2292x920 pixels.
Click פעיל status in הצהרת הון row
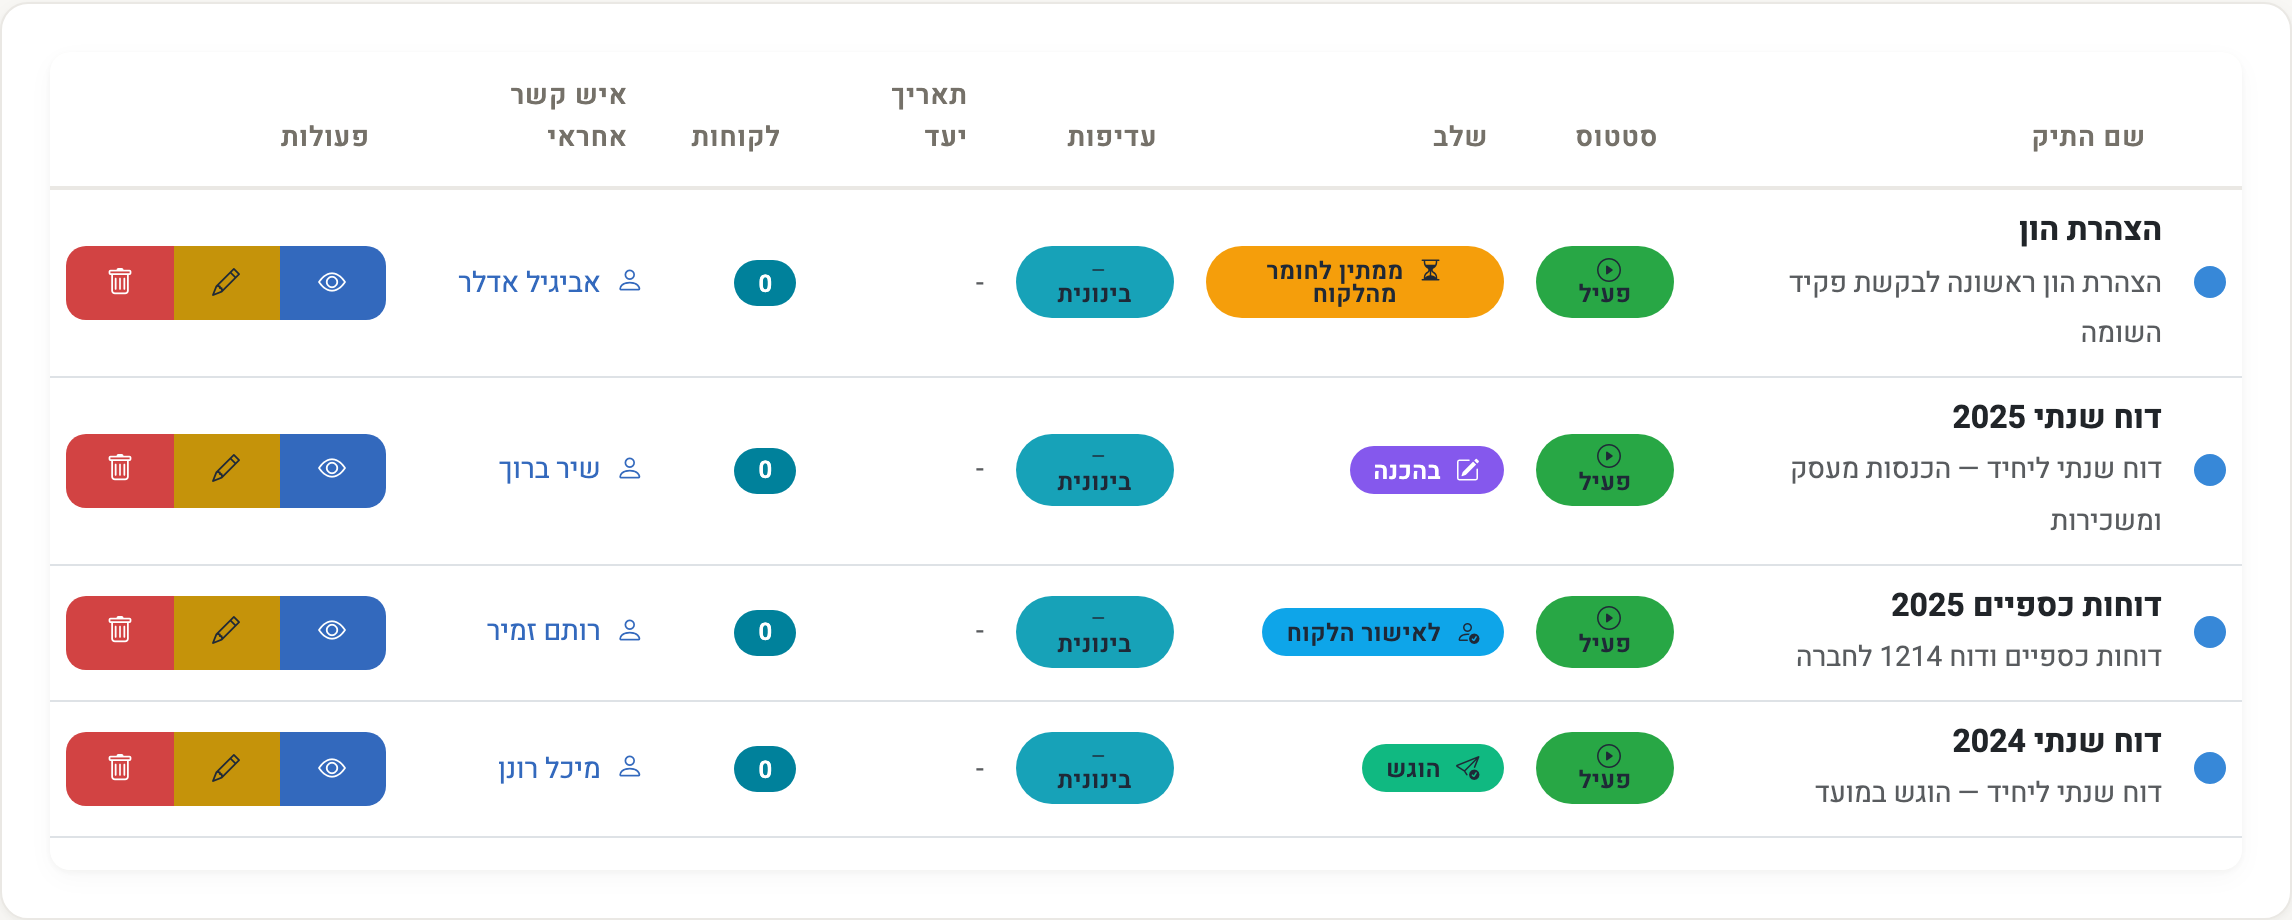(x=1605, y=282)
